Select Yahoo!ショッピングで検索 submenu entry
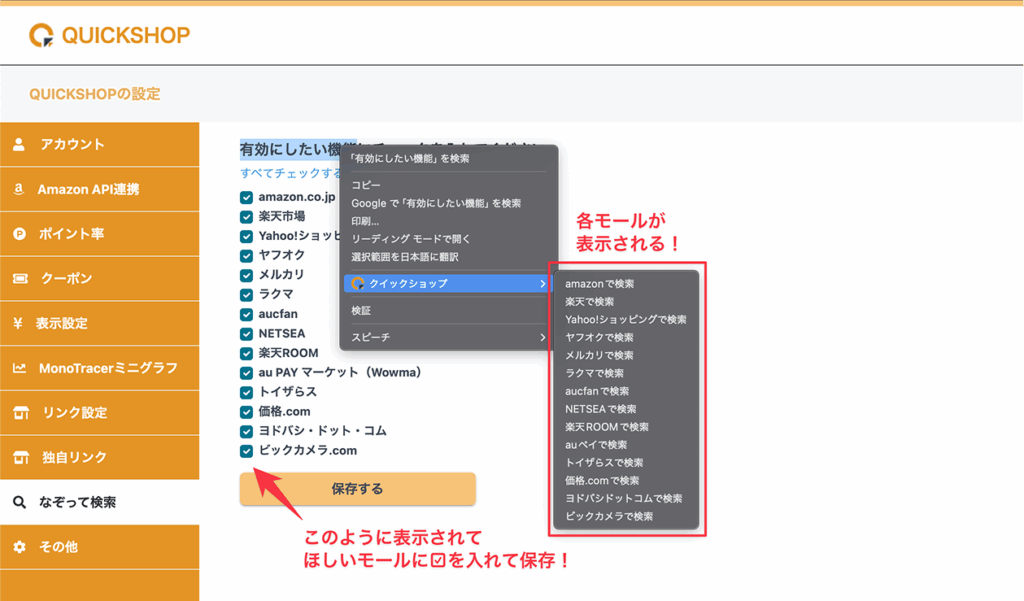The image size is (1024, 601). [x=626, y=319]
